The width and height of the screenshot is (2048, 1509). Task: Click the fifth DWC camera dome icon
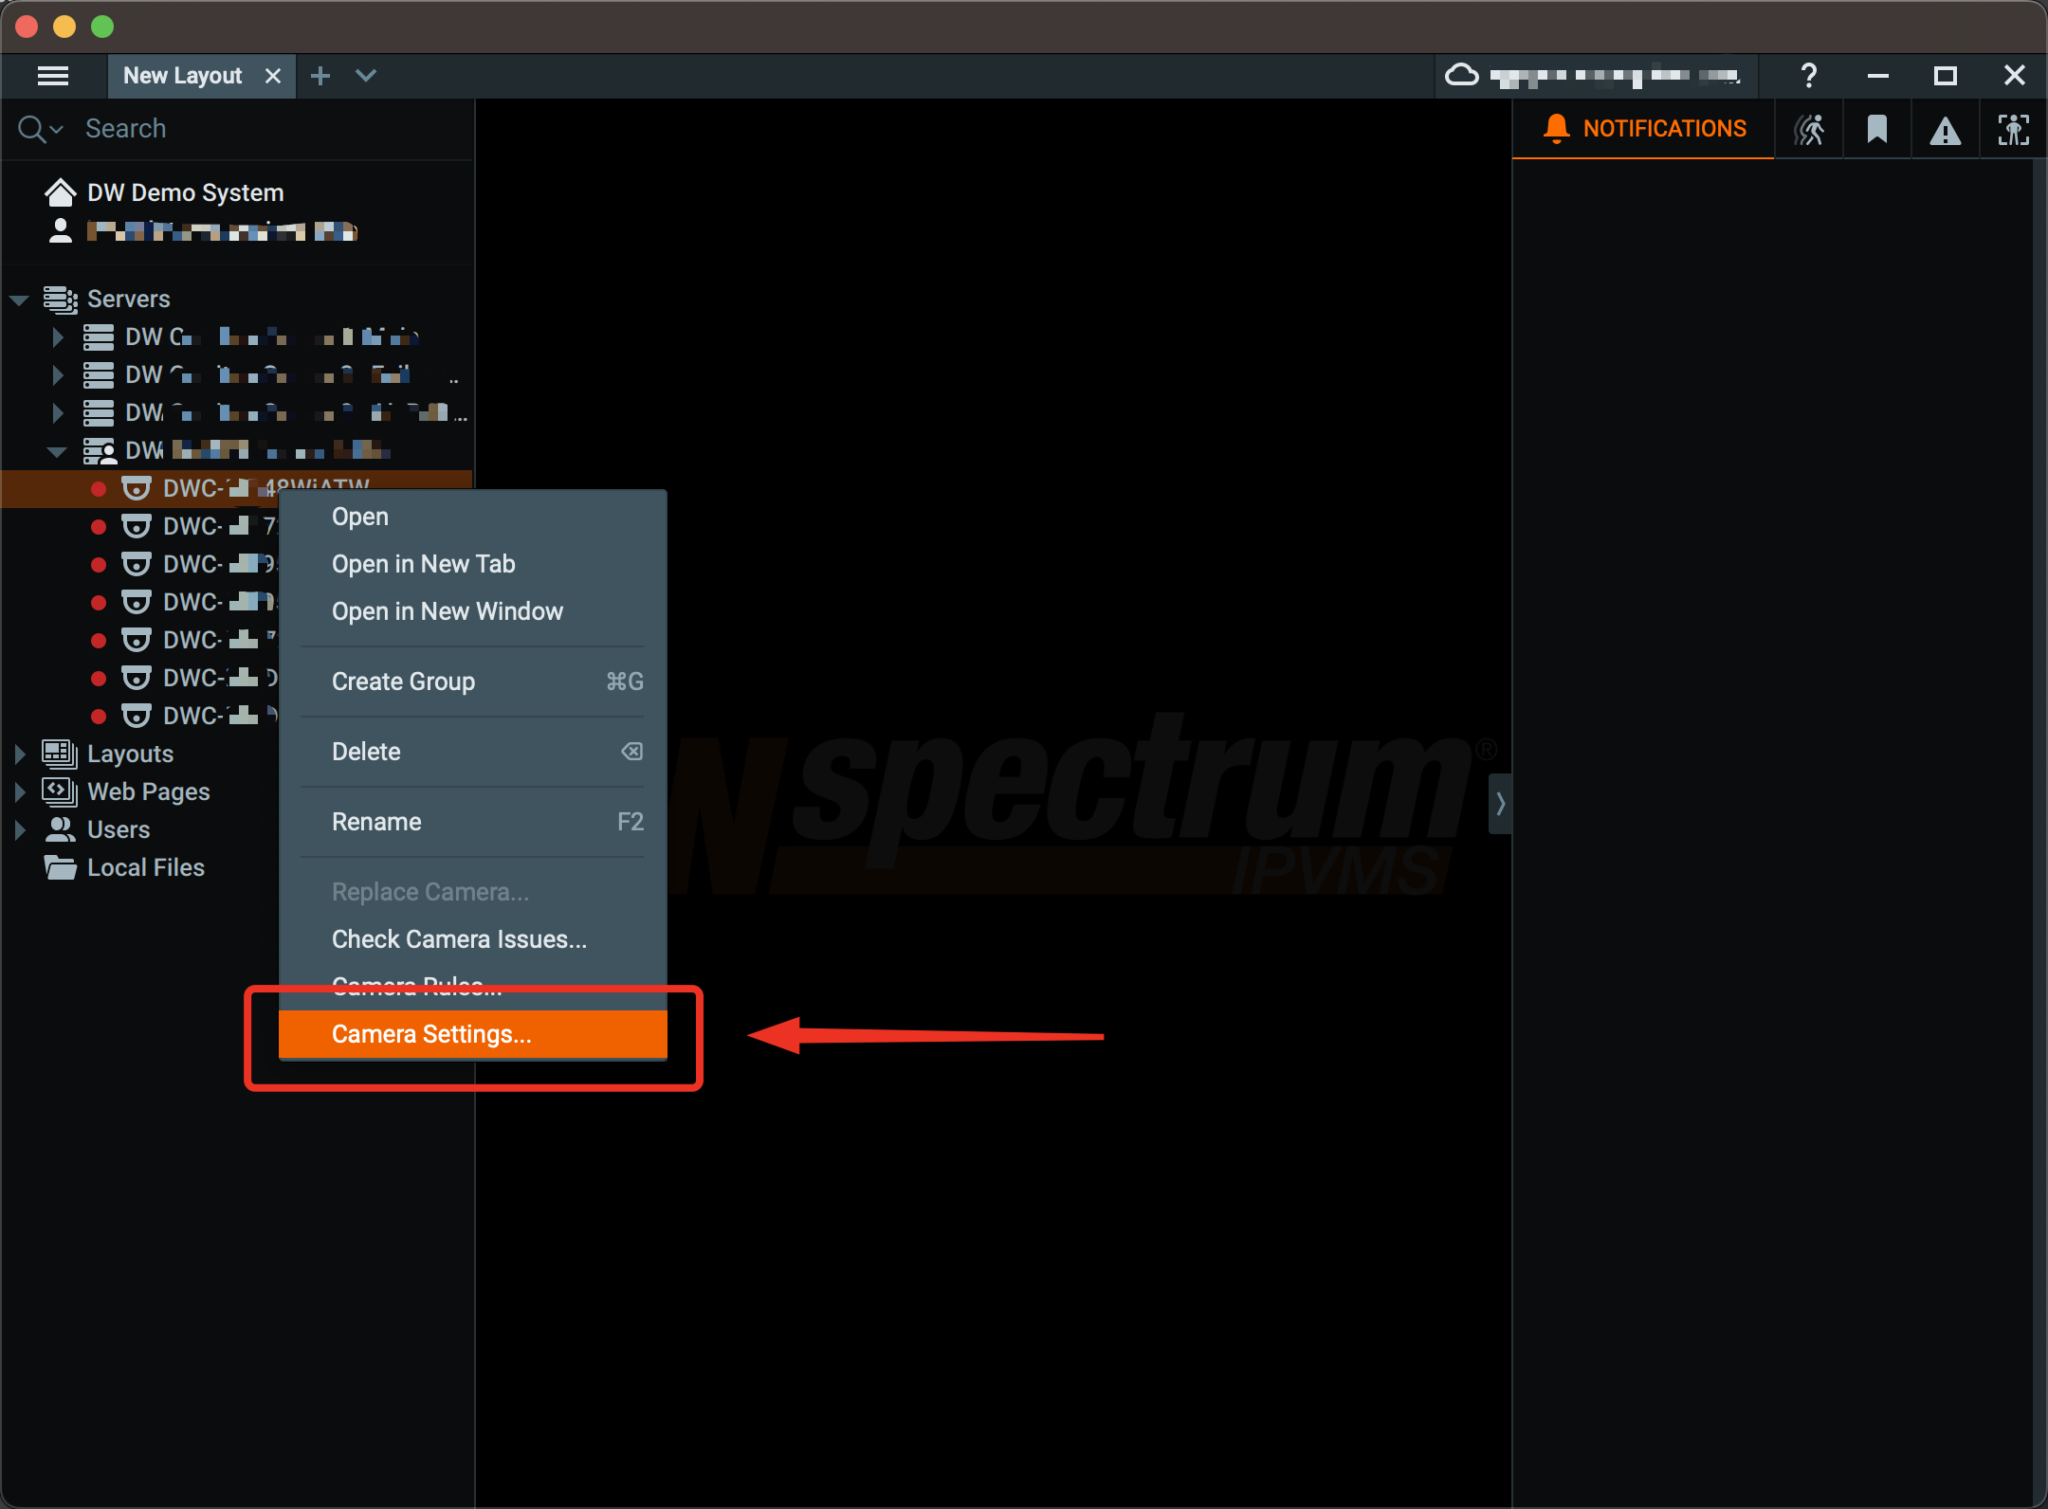coord(136,640)
